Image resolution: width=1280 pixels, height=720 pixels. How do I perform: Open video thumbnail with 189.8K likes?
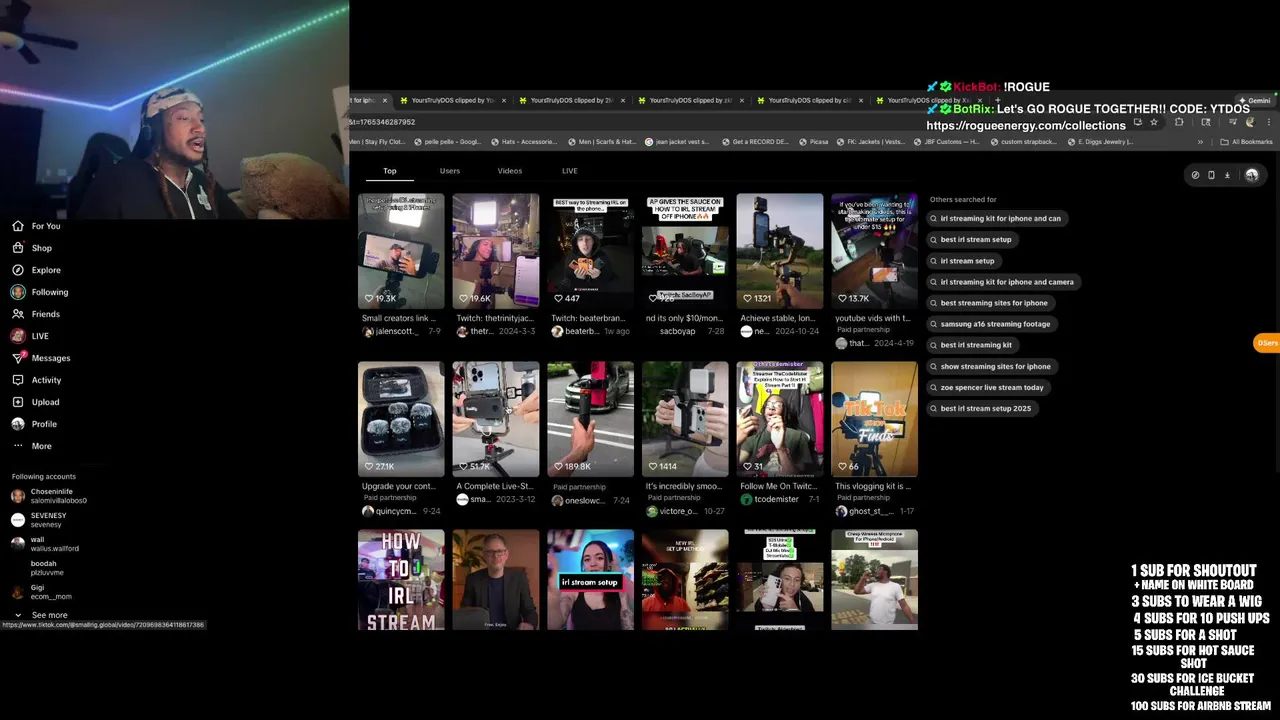pyautogui.click(x=590, y=419)
